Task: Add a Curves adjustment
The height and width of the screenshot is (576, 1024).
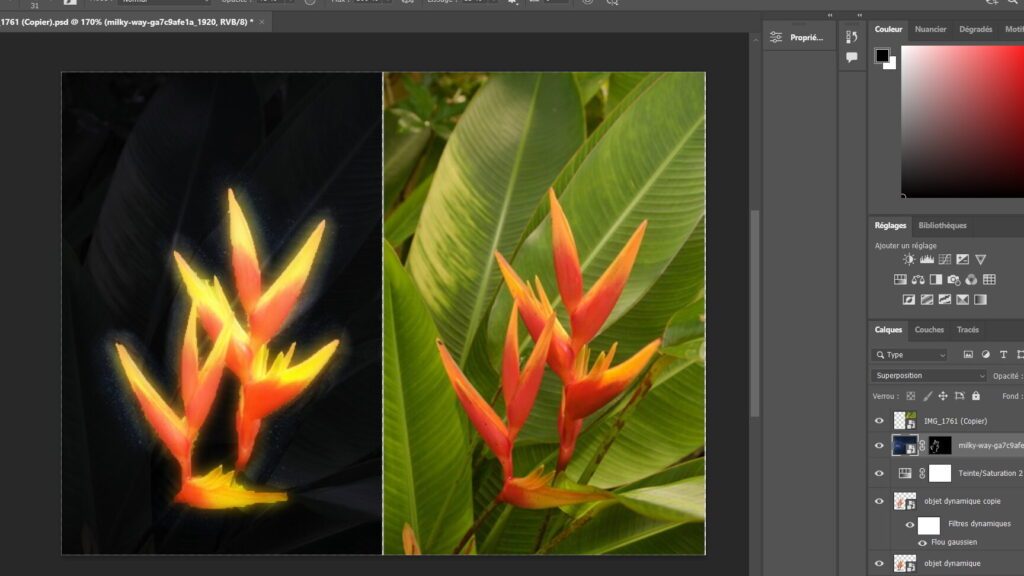Action: [944, 259]
